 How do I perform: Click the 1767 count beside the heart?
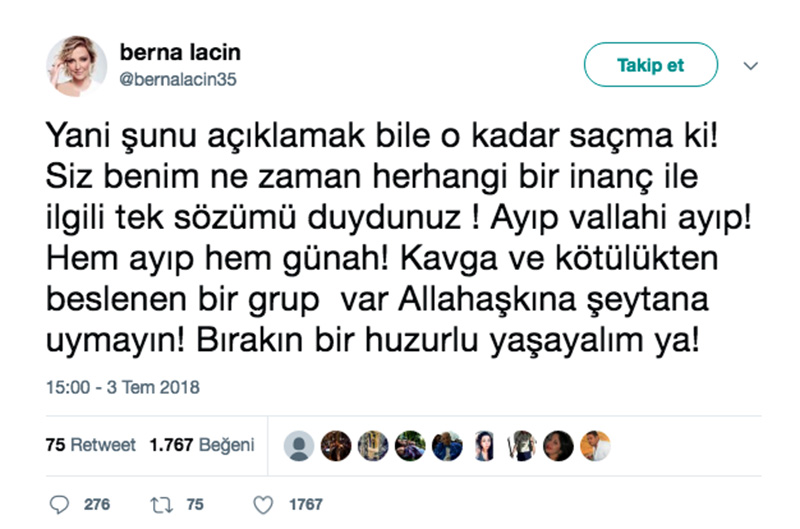coord(305,505)
